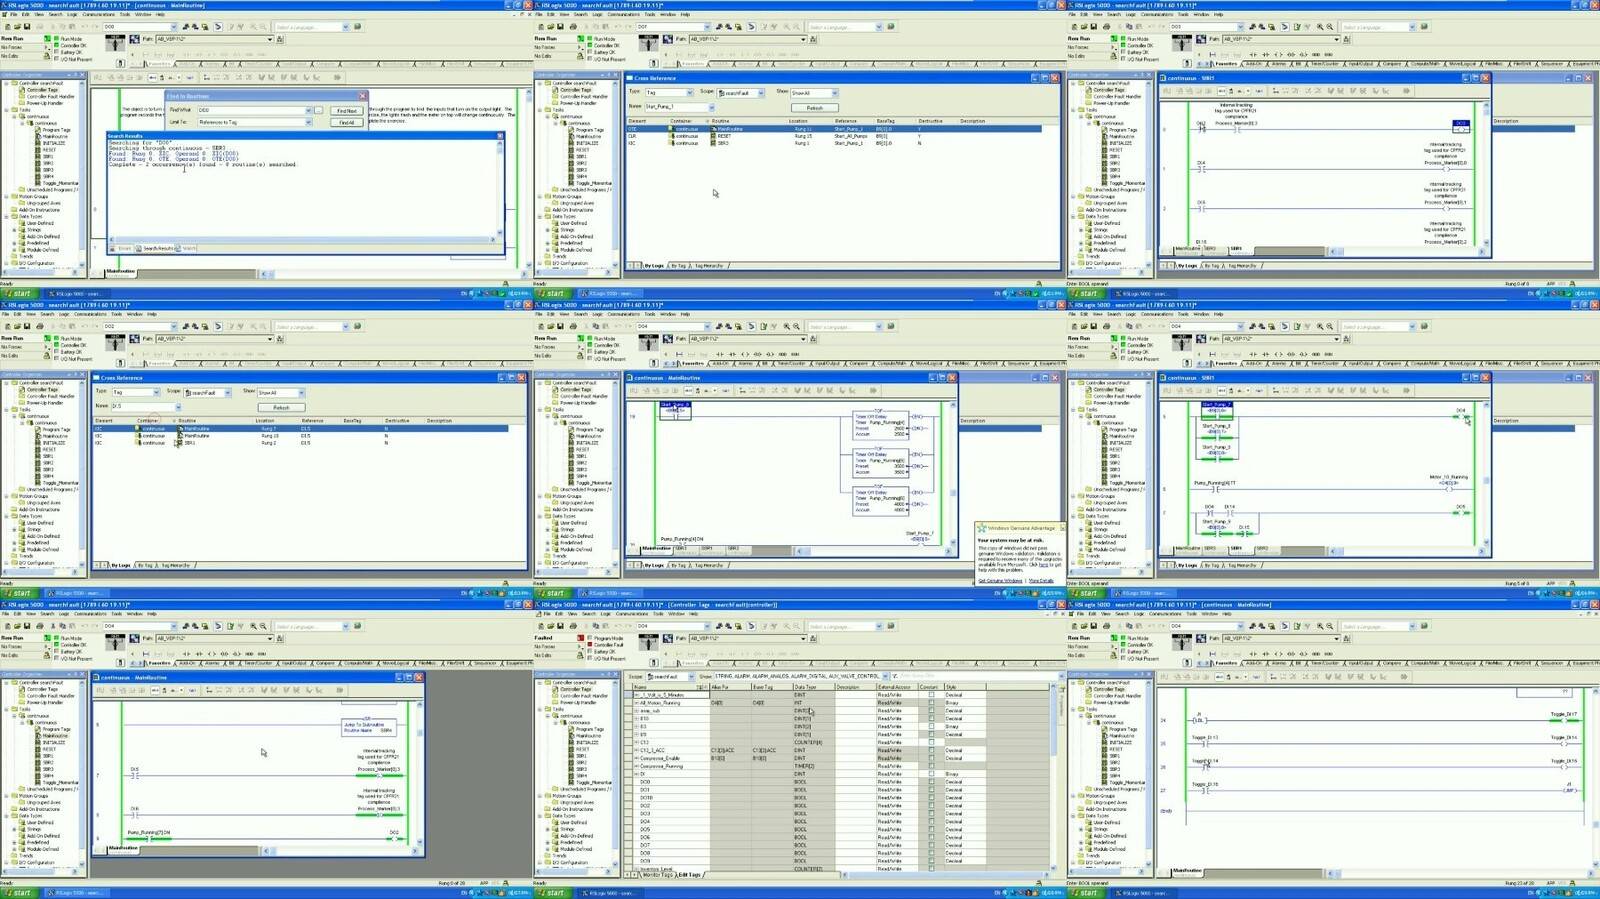
Task: Open the Find What dropdown in Find in Routines
Action: click(308, 110)
